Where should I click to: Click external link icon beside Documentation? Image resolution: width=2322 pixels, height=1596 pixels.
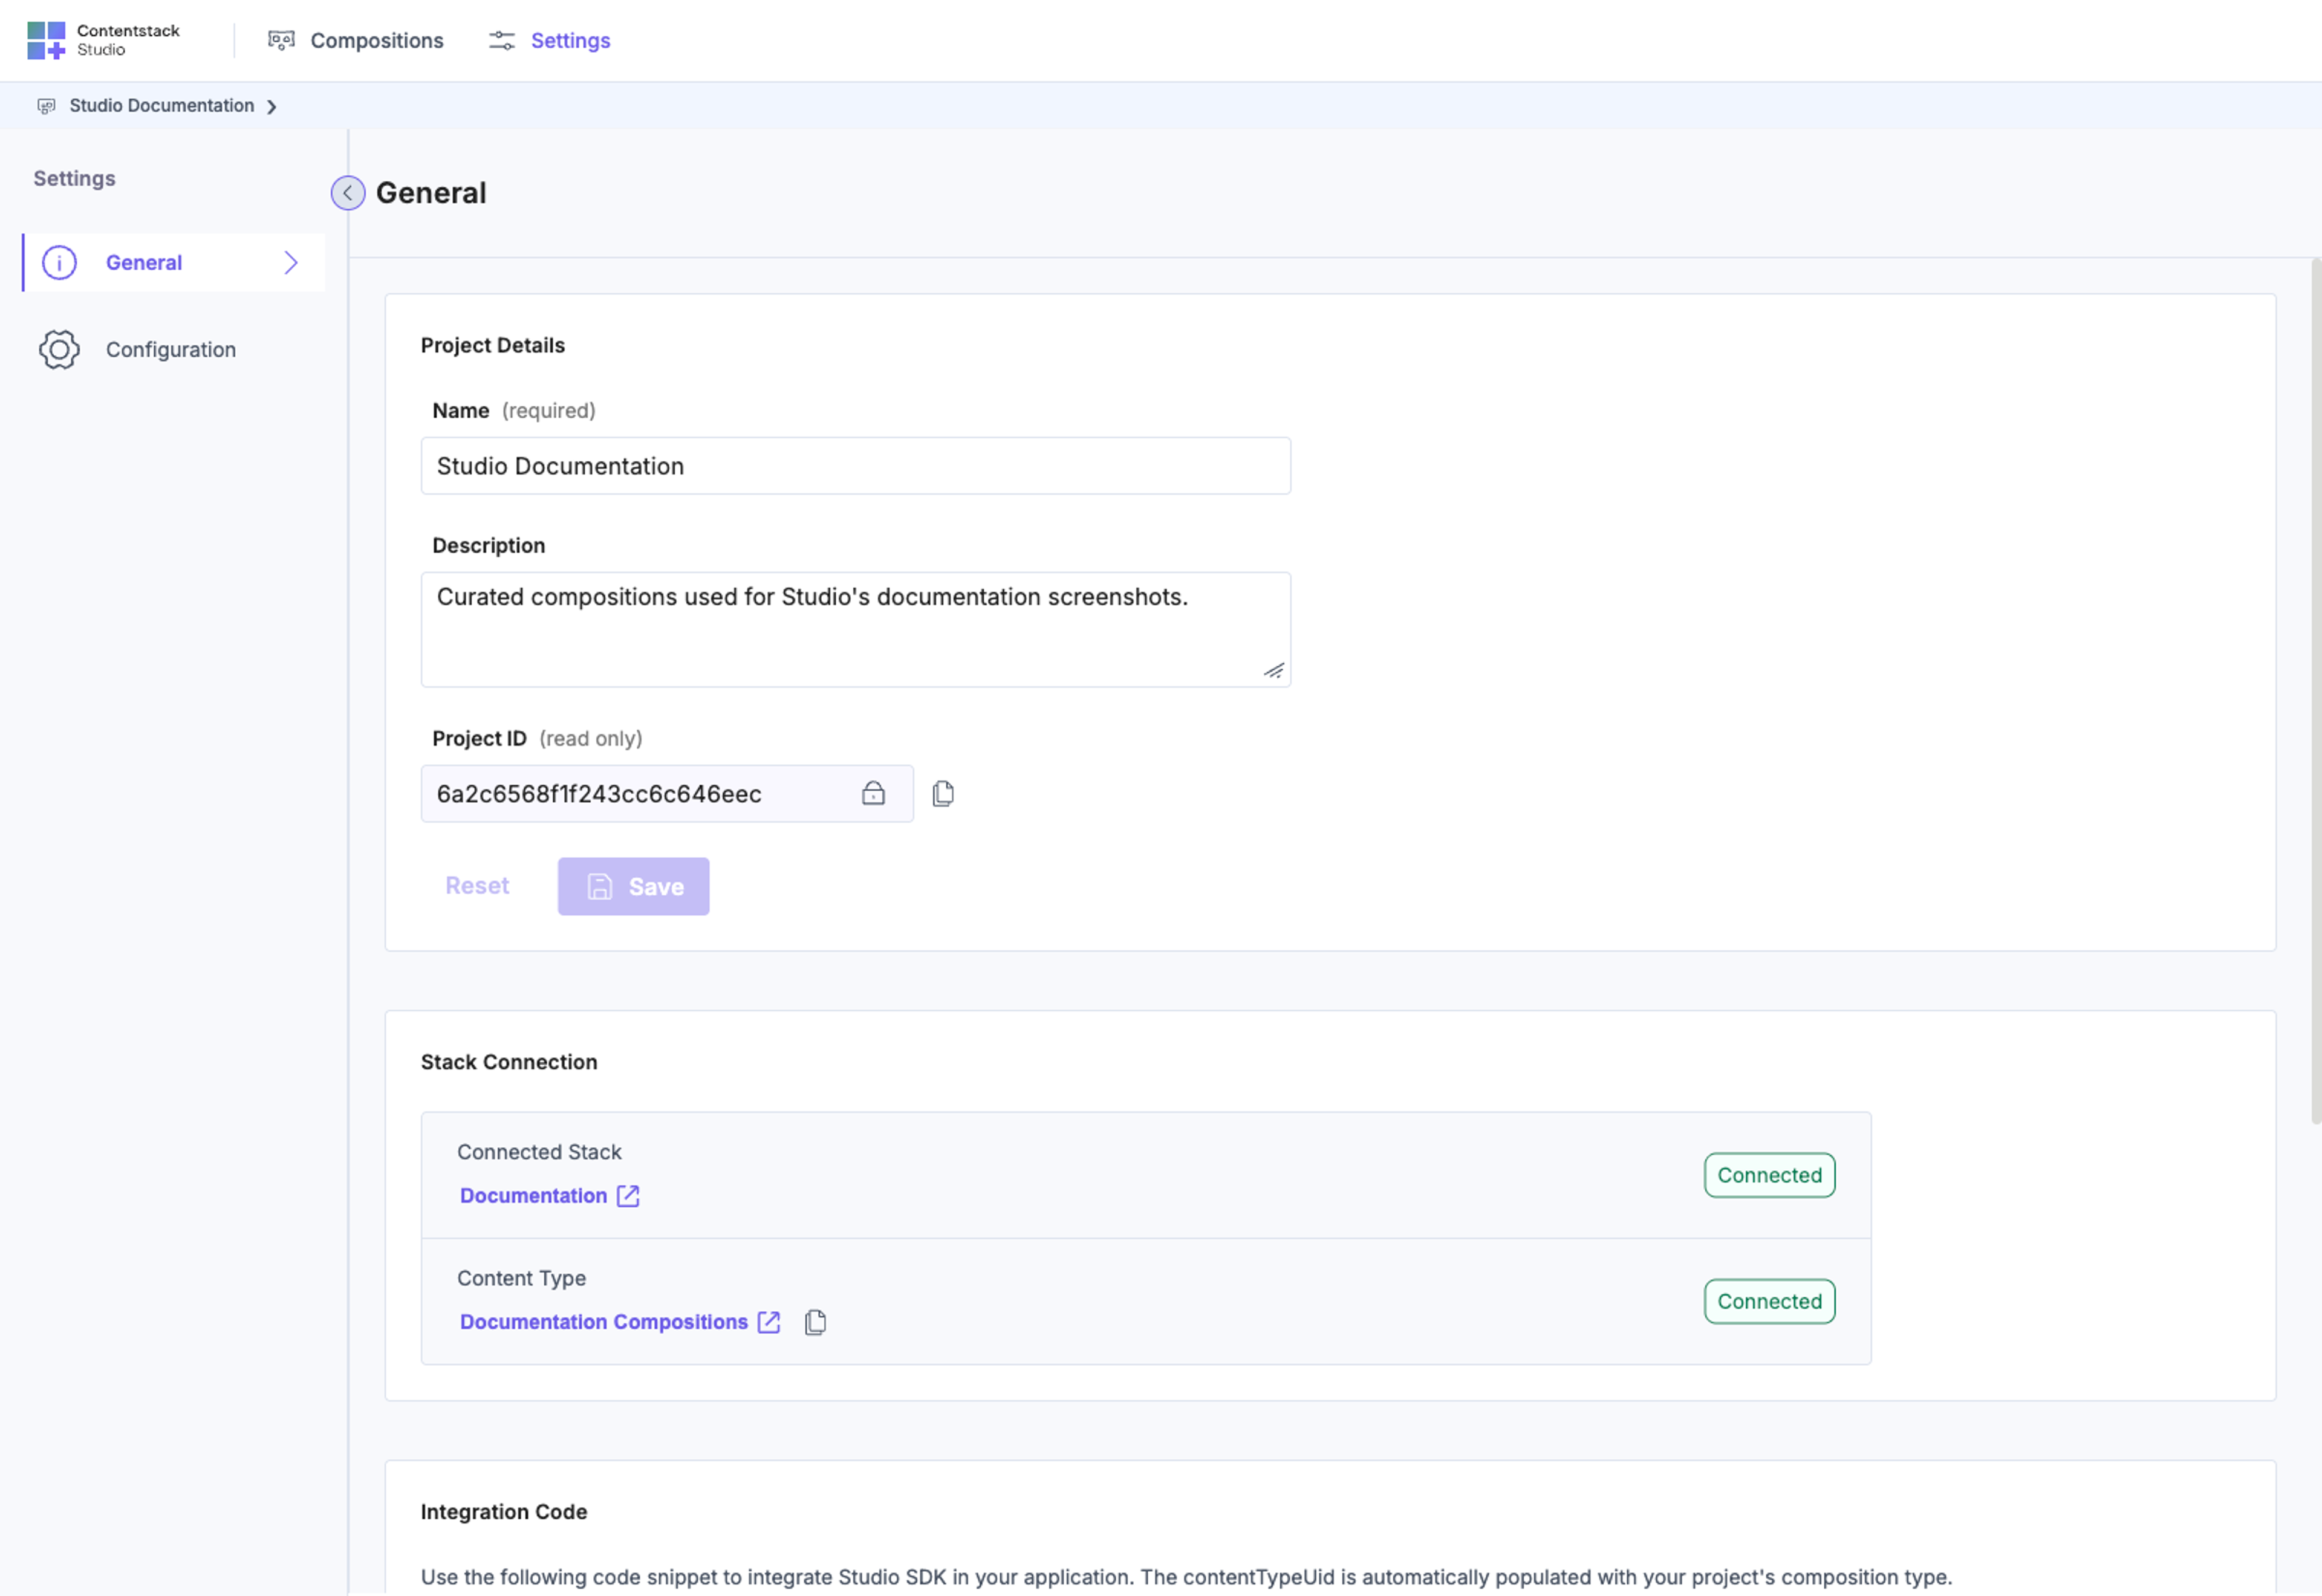tap(628, 1196)
